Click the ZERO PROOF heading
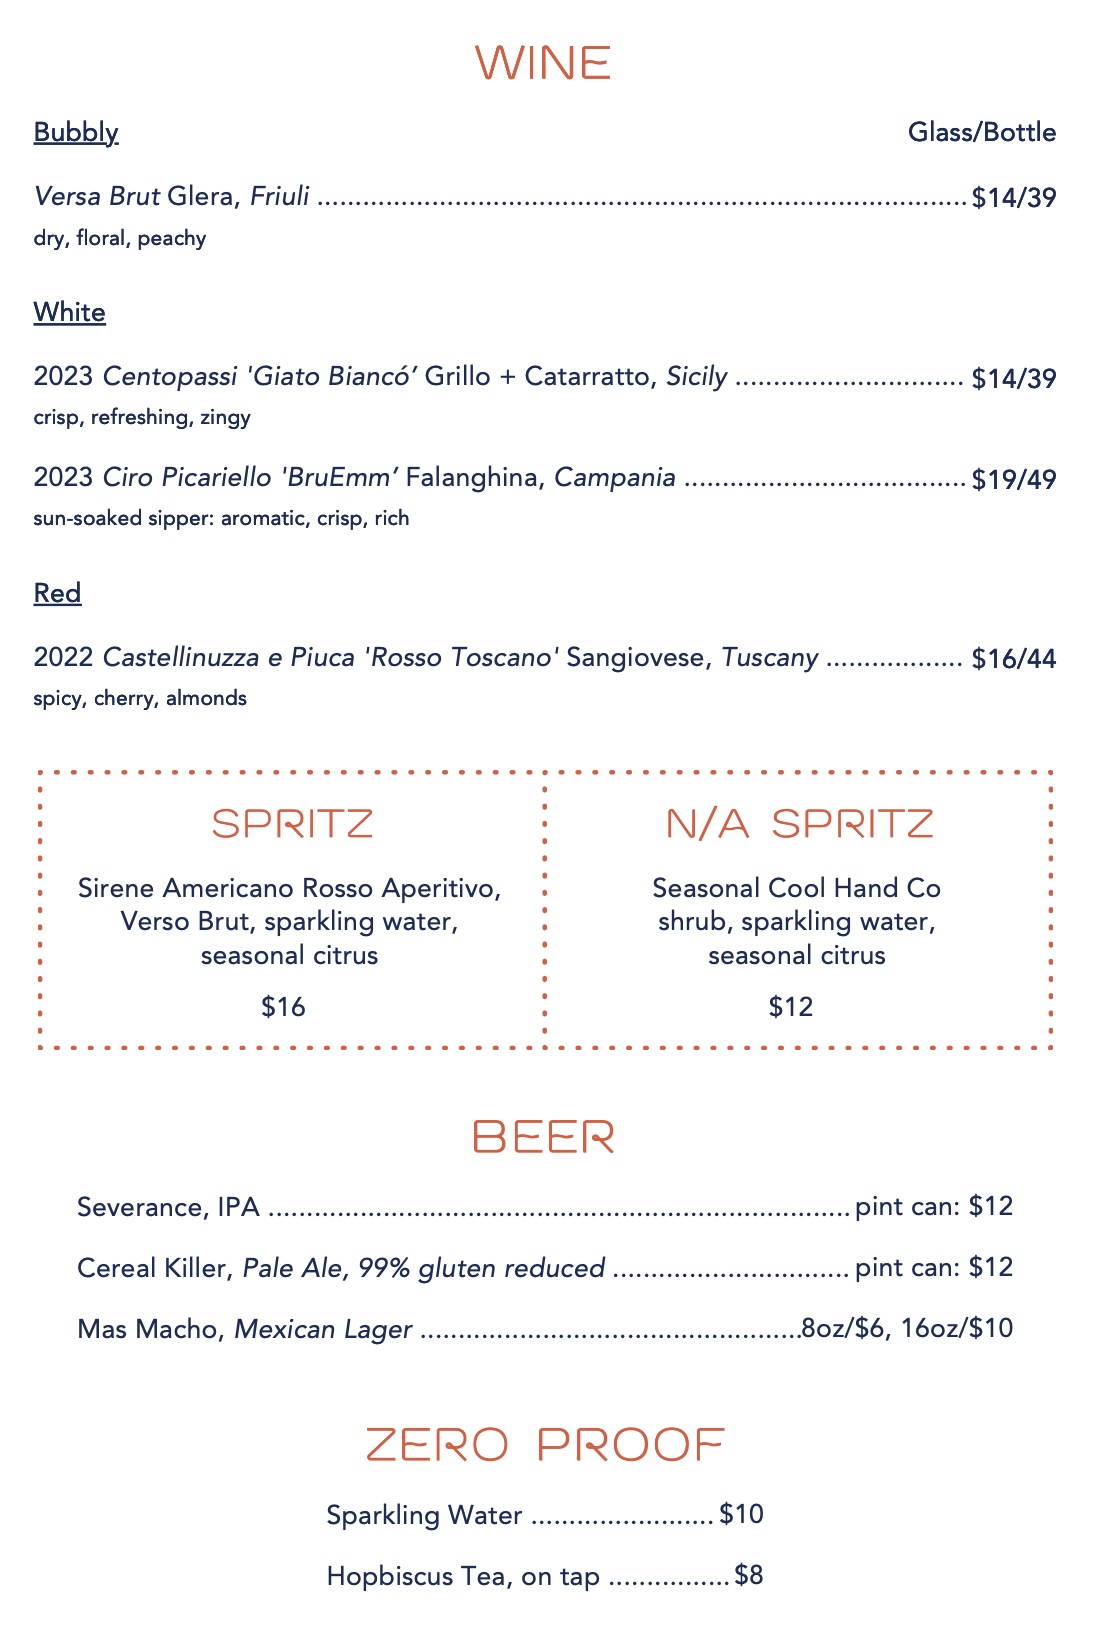This screenshot has height=1626, width=1094. (x=545, y=1445)
